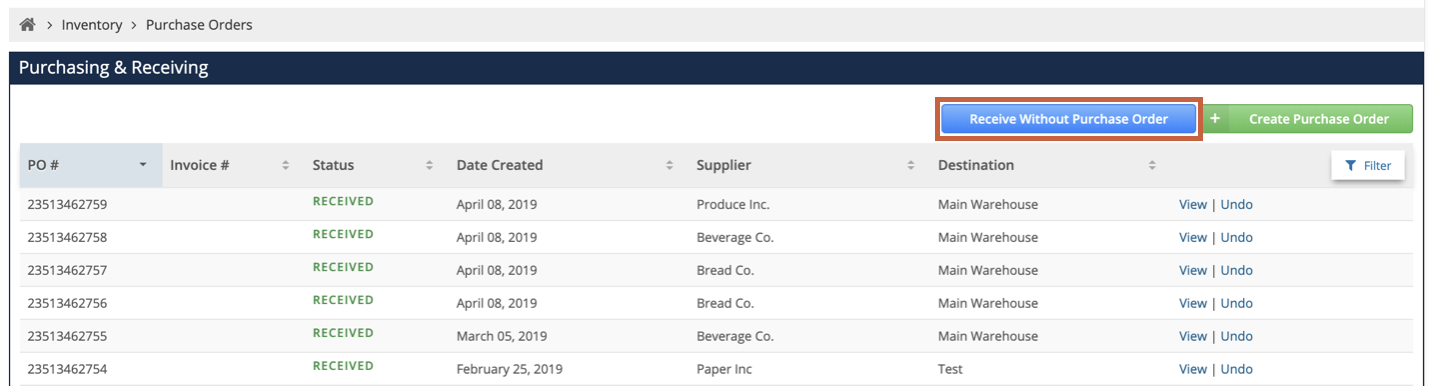This screenshot has width=1432, height=392.
Task: View PO 23513462757 from Bread Co.
Action: pyautogui.click(x=1193, y=270)
